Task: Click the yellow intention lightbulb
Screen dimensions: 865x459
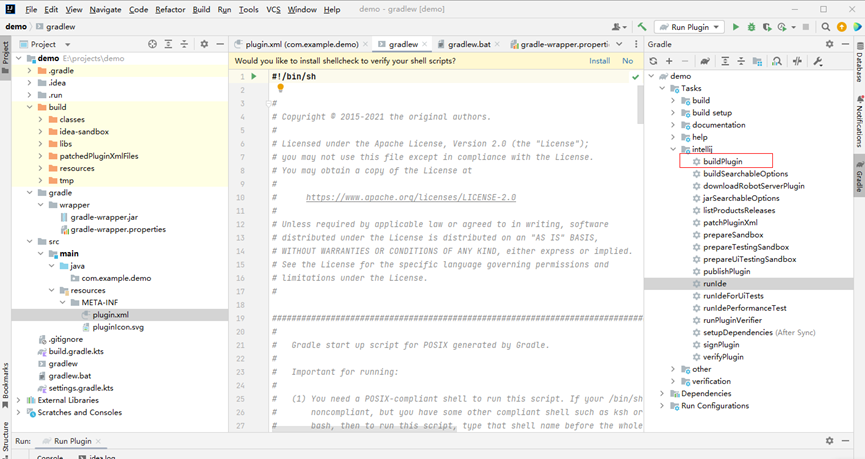Action: click(x=280, y=88)
